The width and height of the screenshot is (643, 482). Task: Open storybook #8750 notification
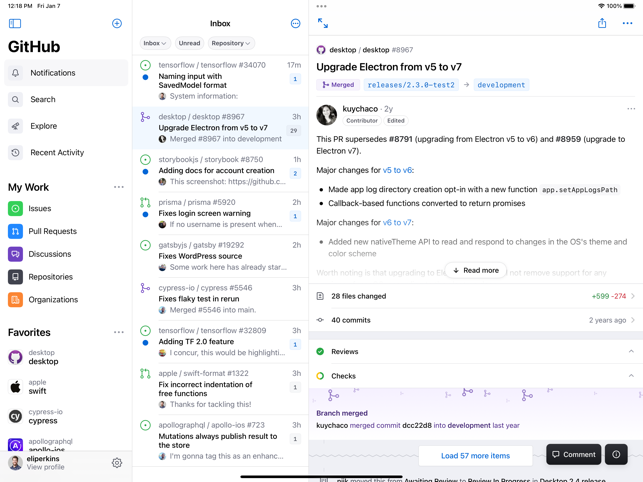(220, 171)
